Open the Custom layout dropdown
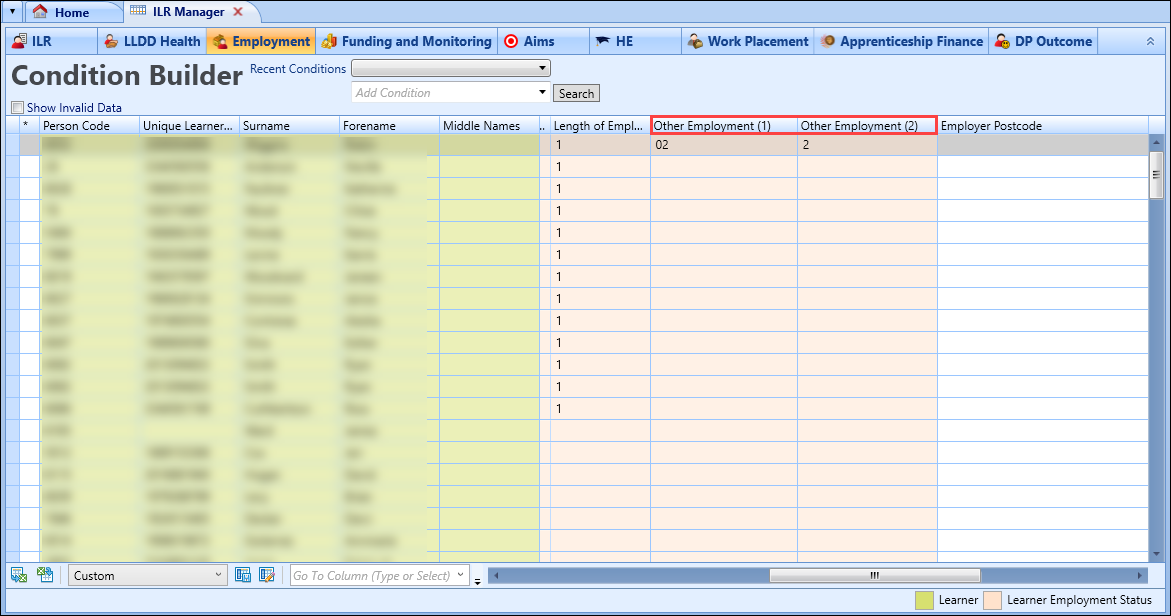Screen dimensions: 1171x616 click(x=148, y=576)
